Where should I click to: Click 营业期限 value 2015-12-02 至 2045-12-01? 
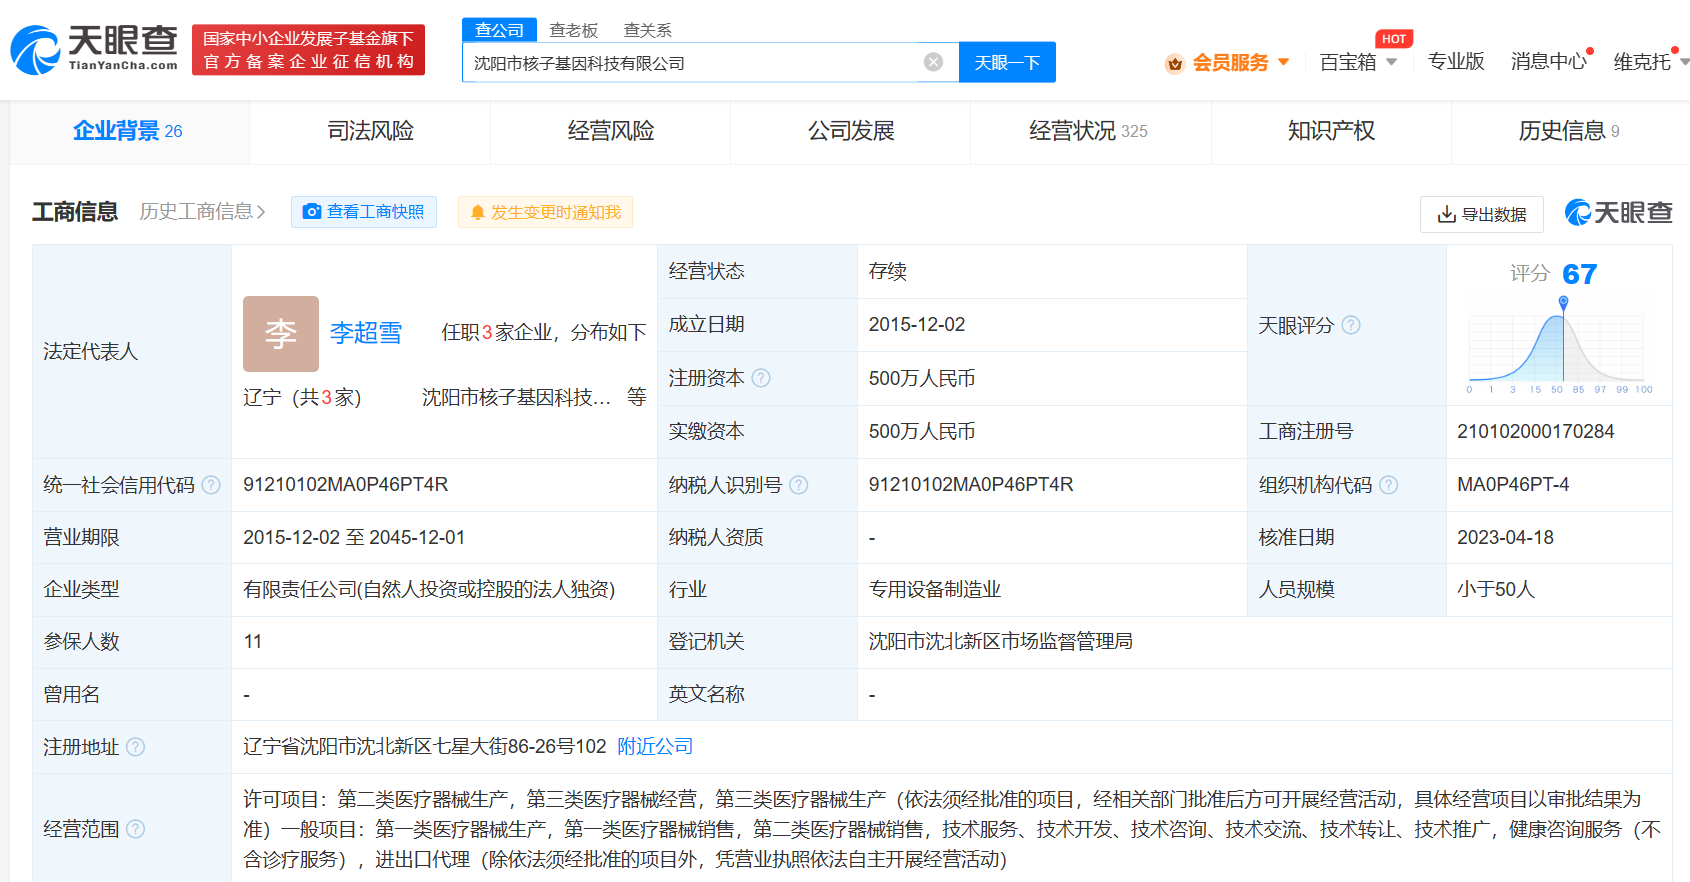pyautogui.click(x=354, y=538)
